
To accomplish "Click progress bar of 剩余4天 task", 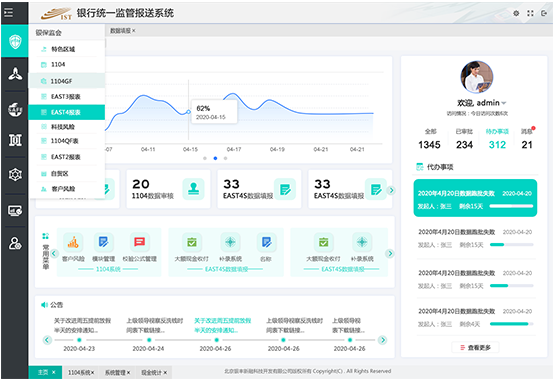I will coord(511,324).
